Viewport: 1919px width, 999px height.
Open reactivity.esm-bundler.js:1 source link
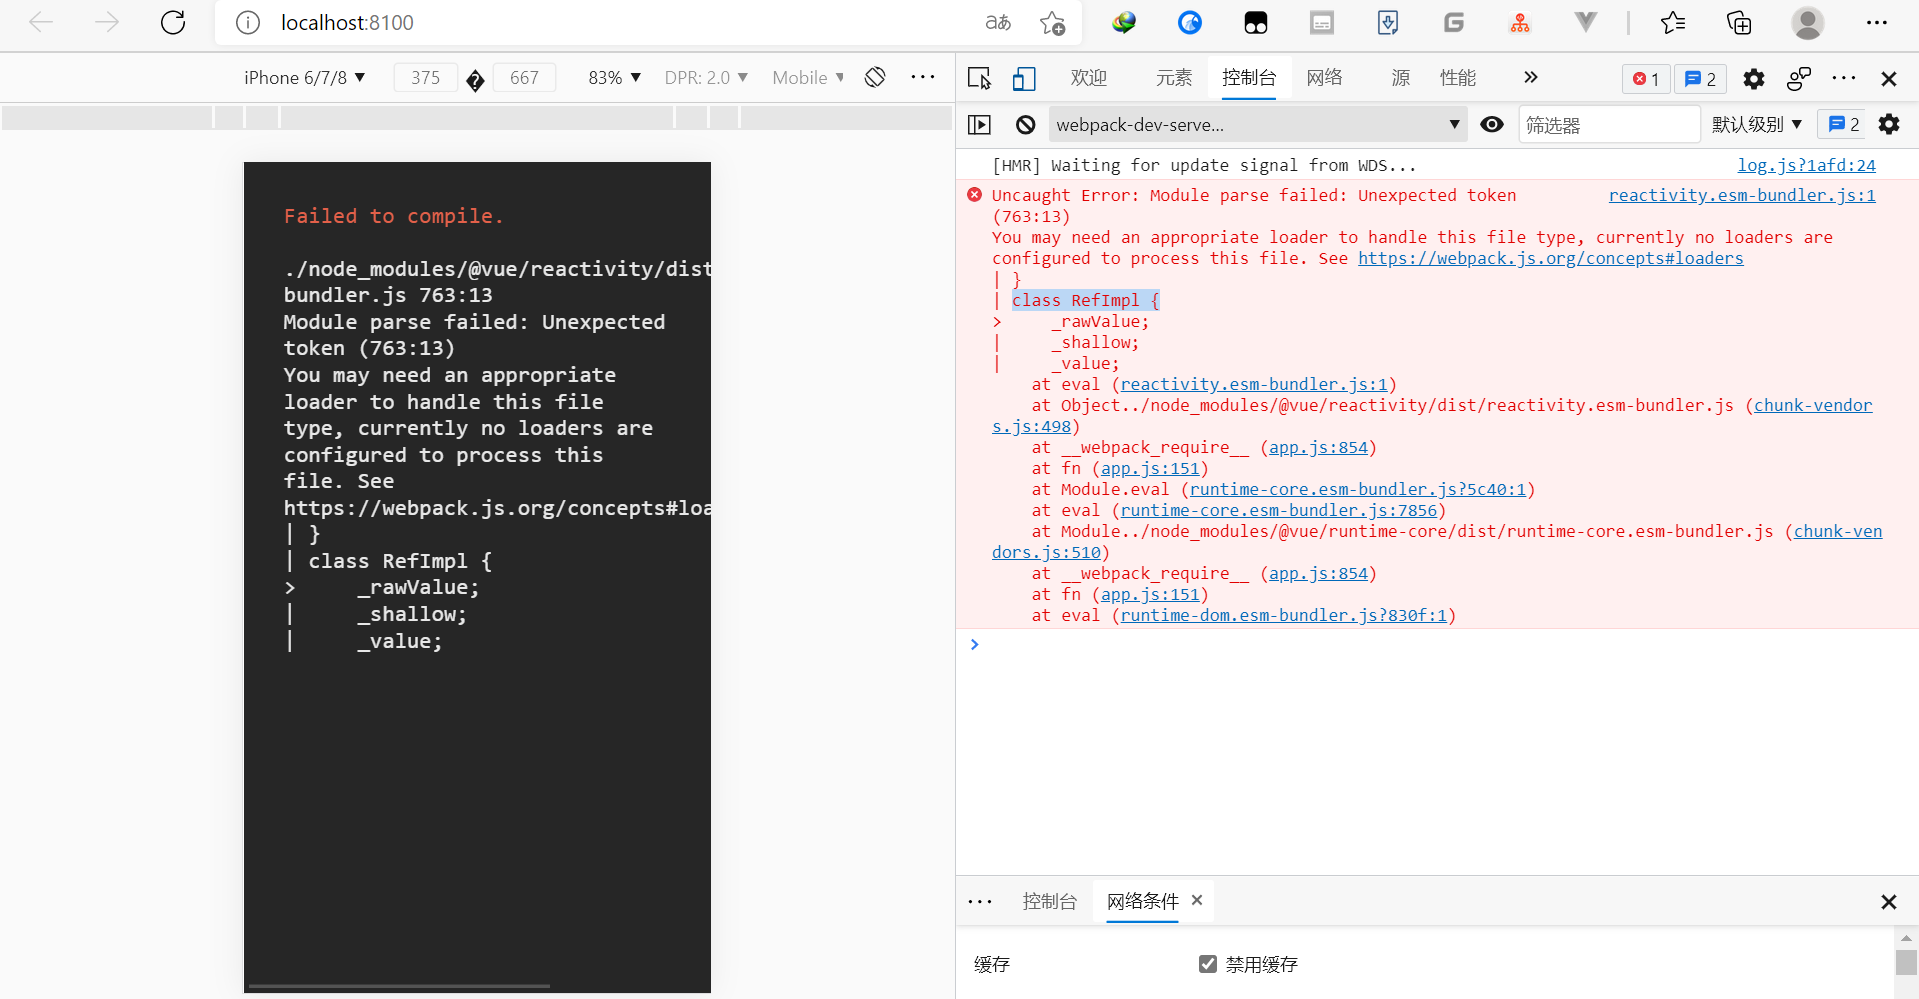[1742, 195]
